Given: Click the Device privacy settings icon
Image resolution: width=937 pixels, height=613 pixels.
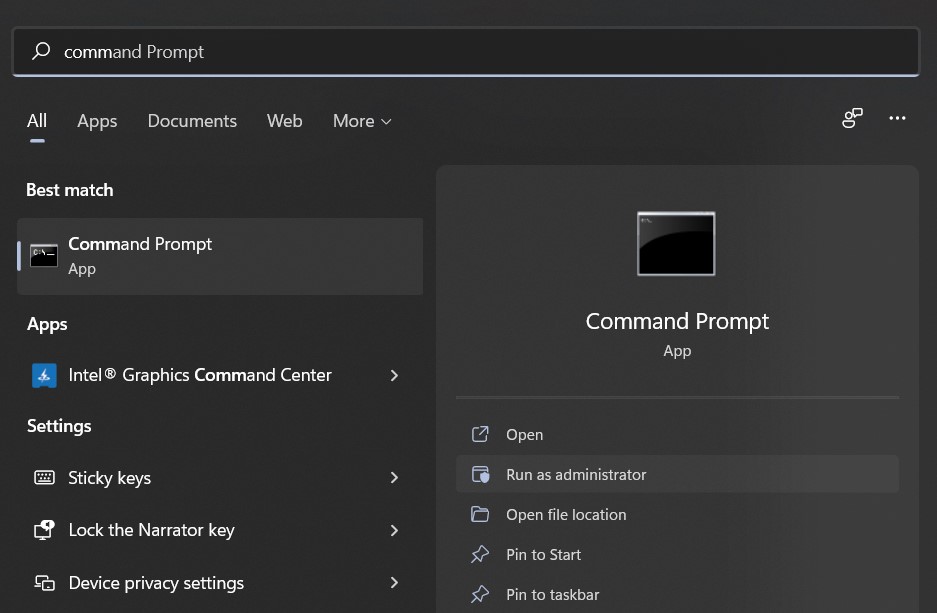Looking at the screenshot, I should pos(44,583).
